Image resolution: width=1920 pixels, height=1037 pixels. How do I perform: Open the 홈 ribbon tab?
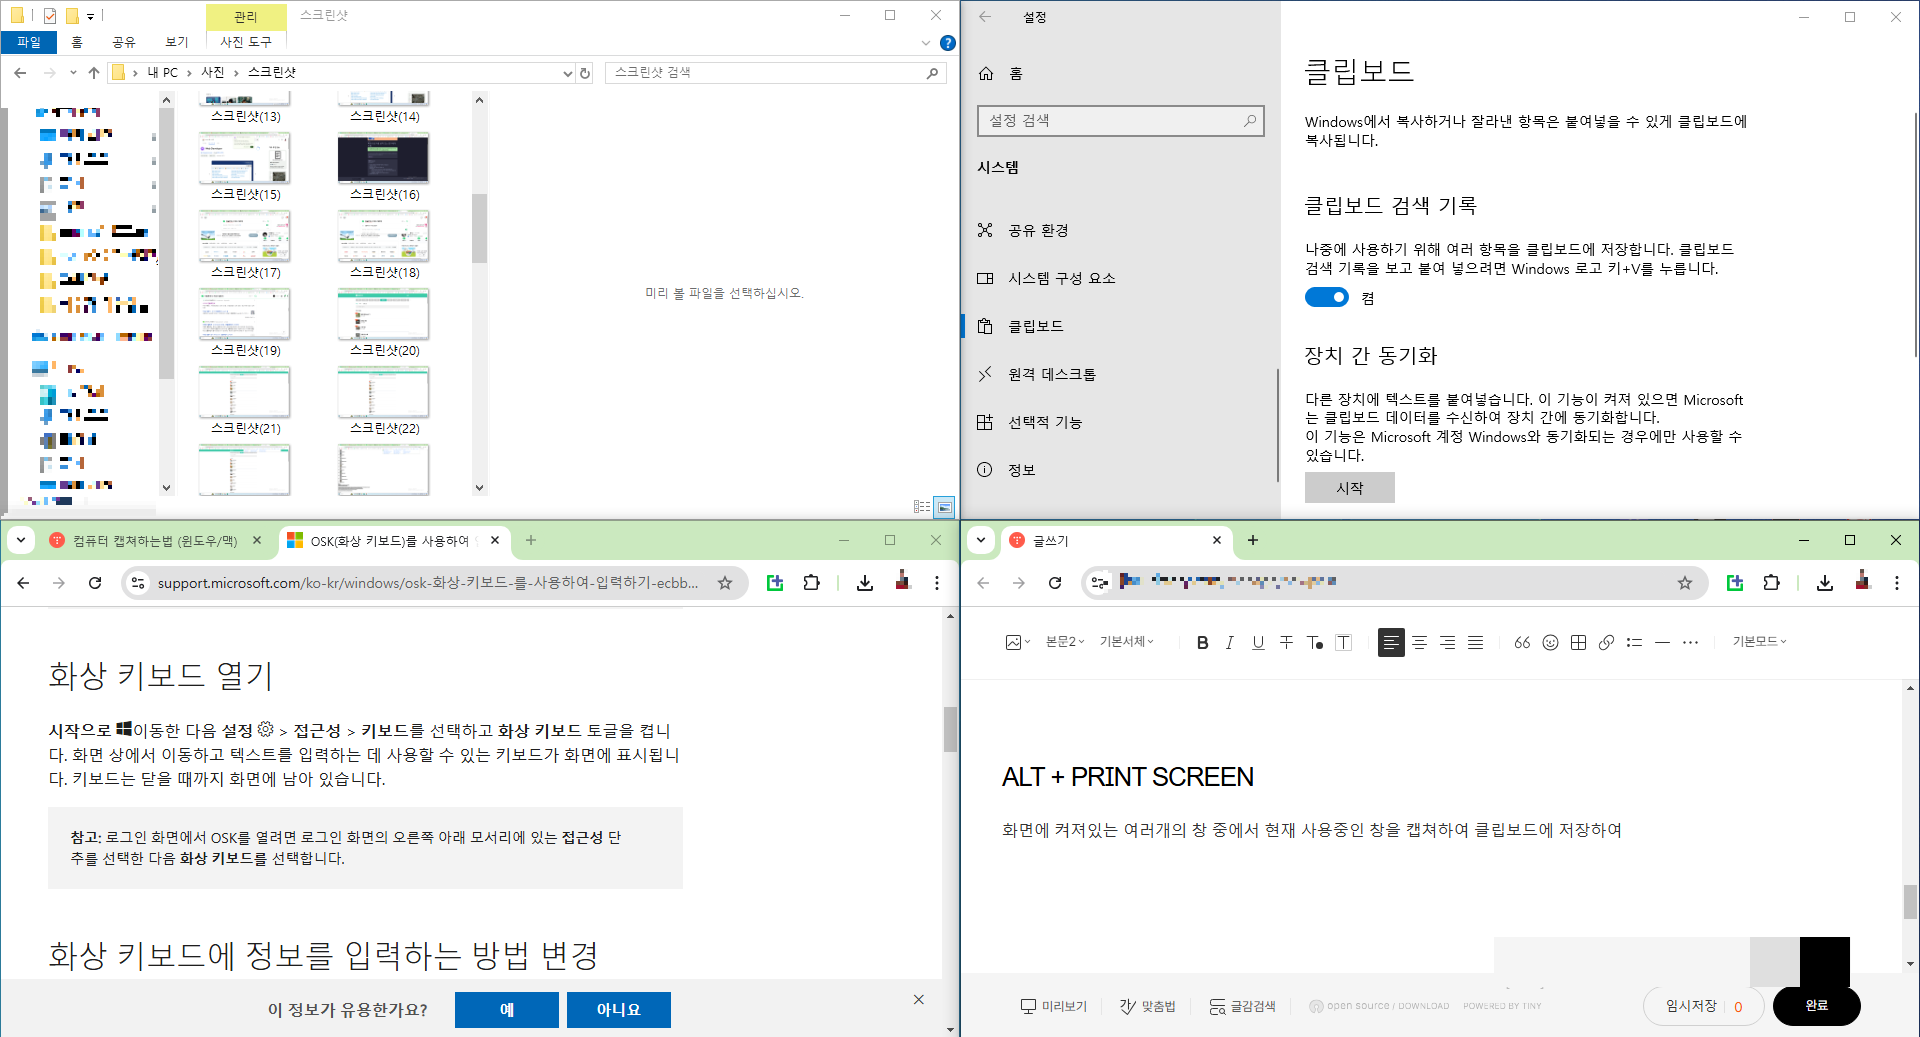click(77, 42)
